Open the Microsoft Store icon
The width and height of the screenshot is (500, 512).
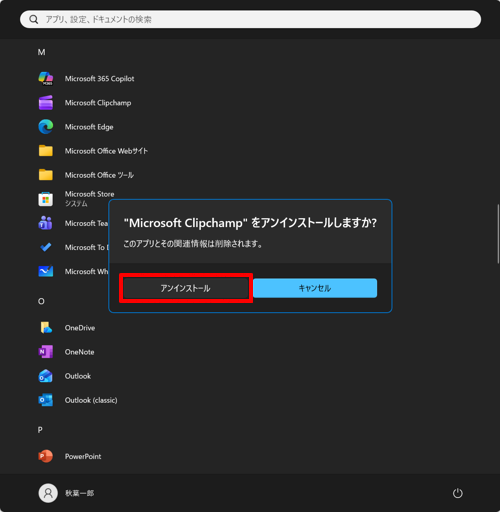tap(46, 199)
